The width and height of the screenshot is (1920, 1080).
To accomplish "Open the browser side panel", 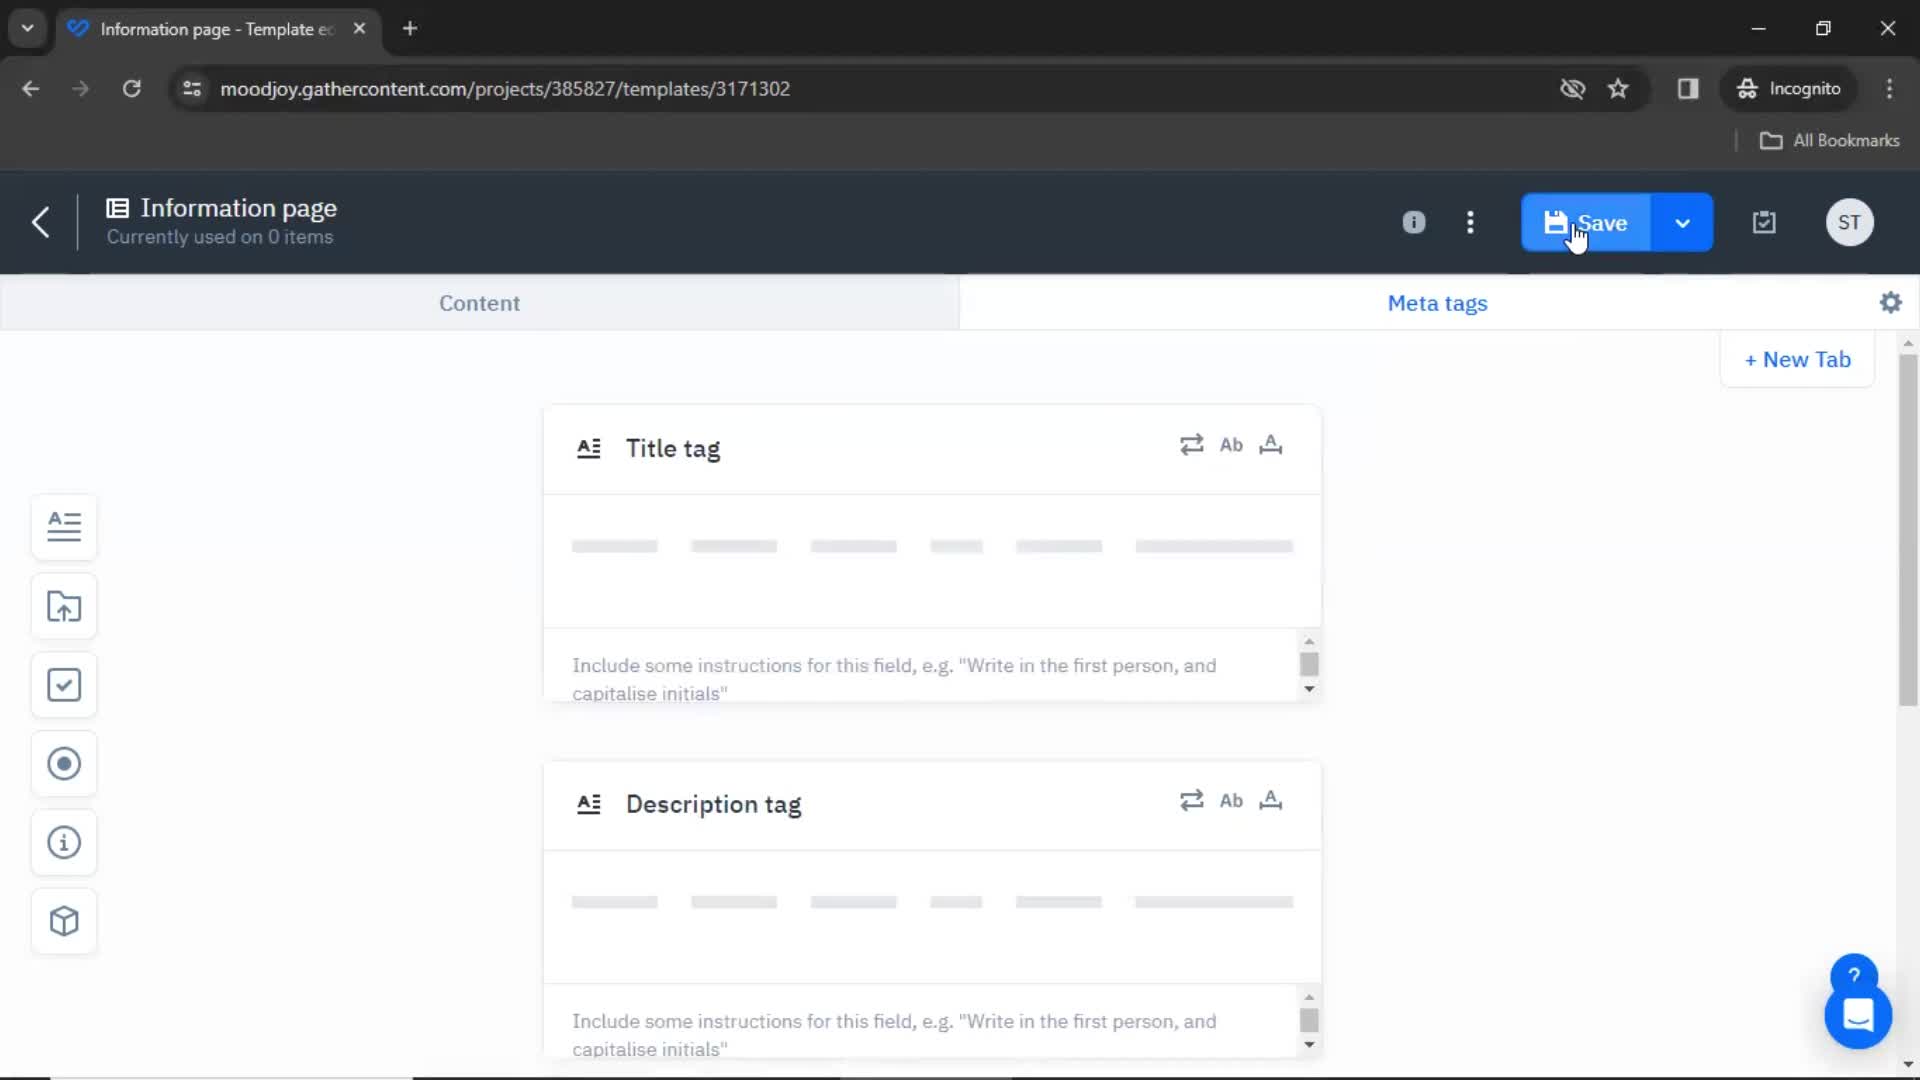I will click(x=1688, y=89).
